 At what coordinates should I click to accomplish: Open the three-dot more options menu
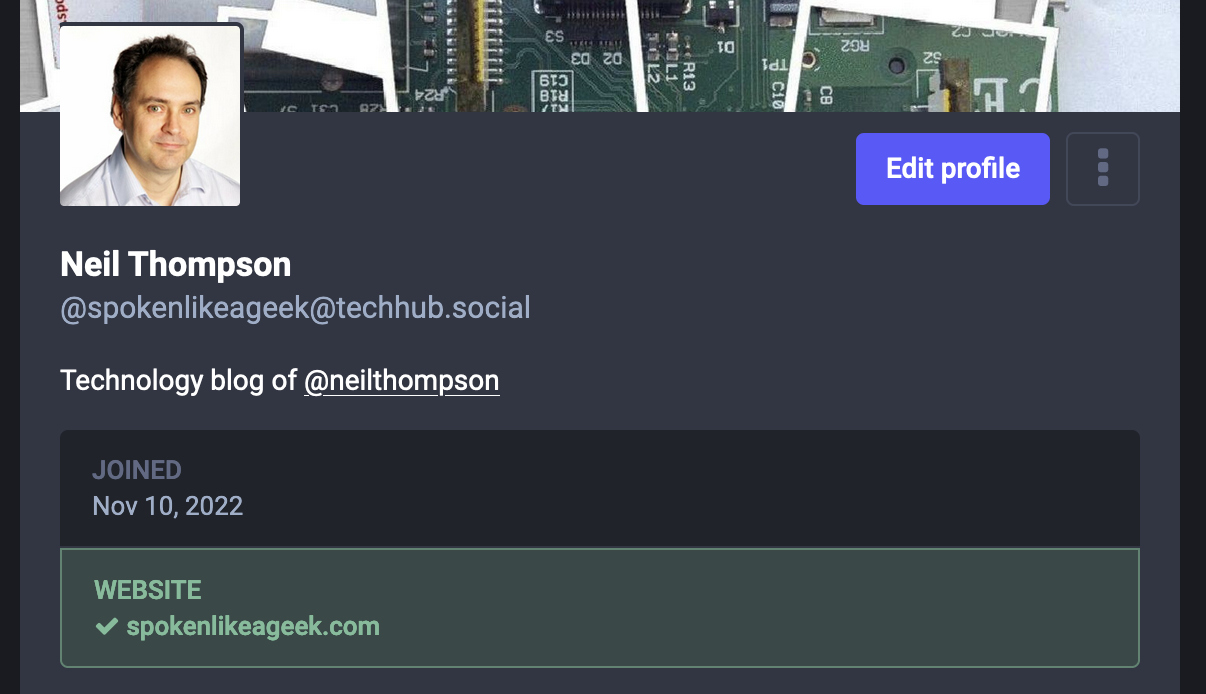1103,169
